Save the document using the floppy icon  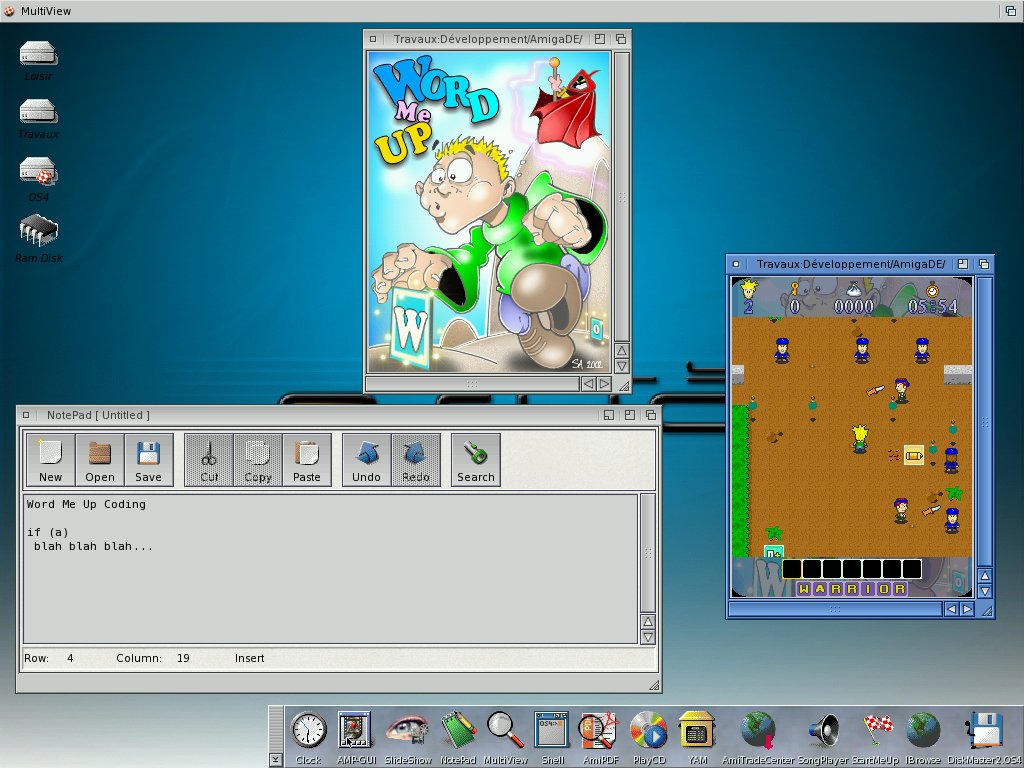click(x=149, y=460)
